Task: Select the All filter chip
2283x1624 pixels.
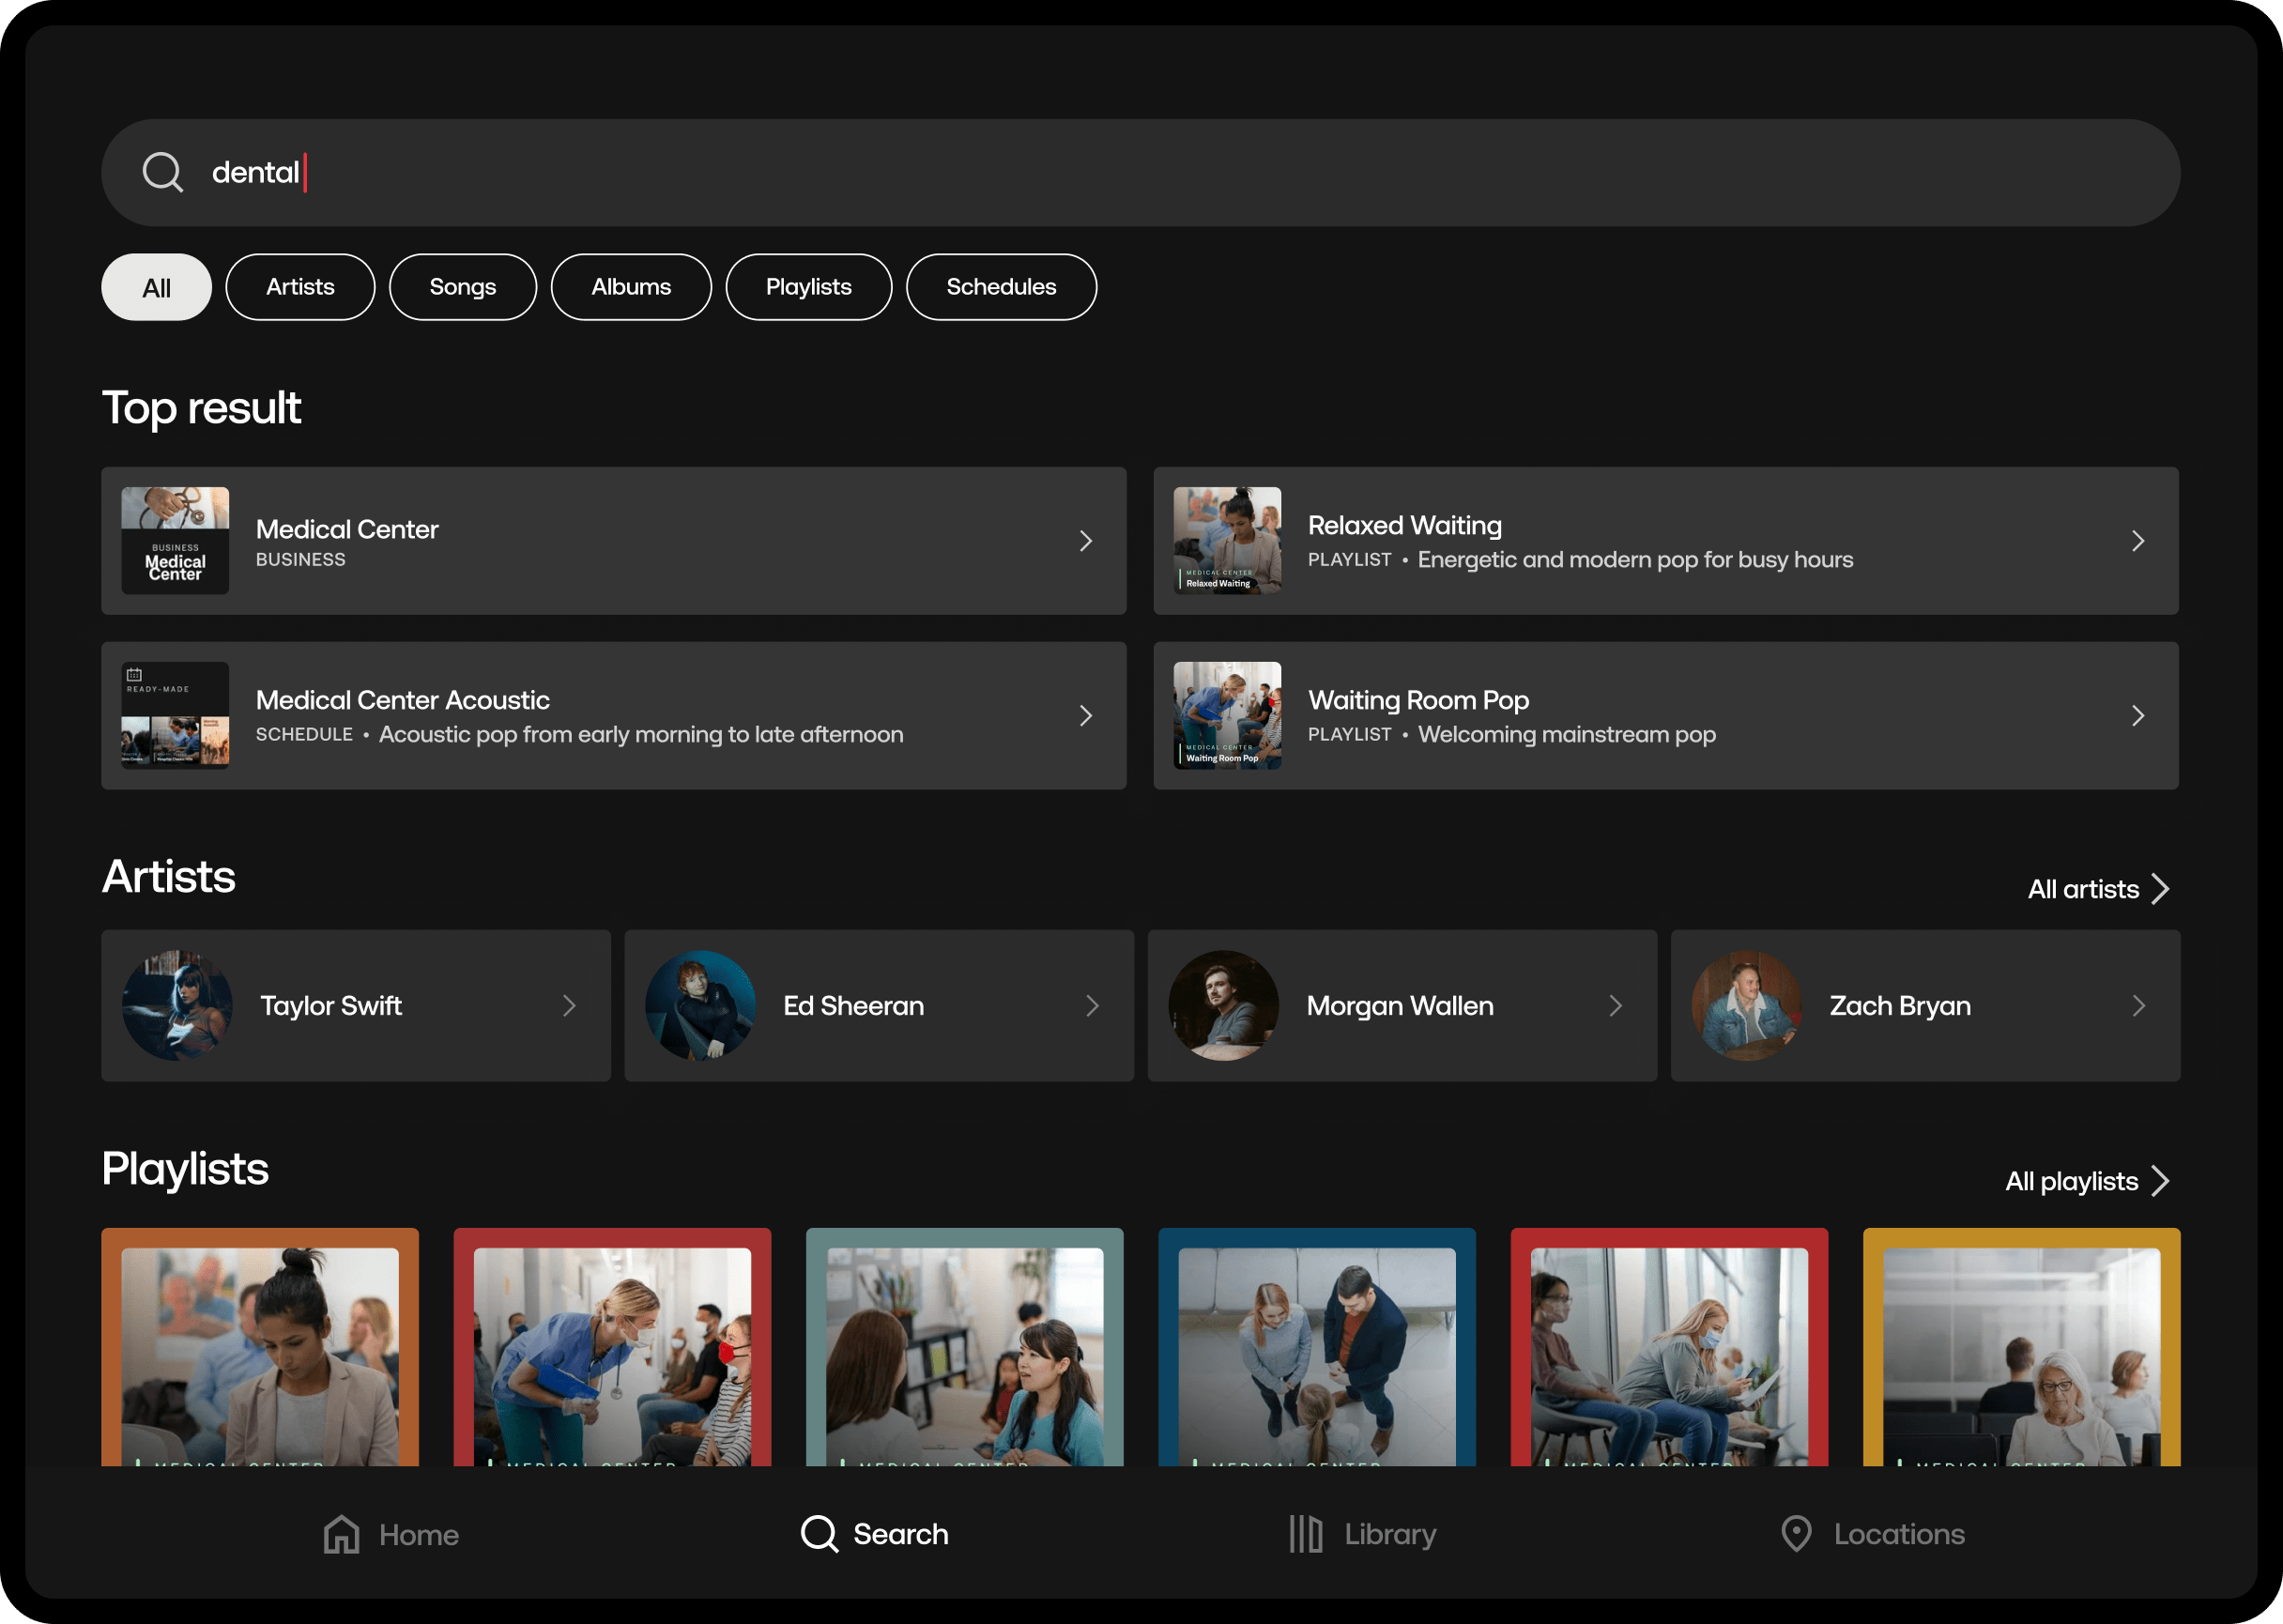Action: pyautogui.click(x=156, y=288)
